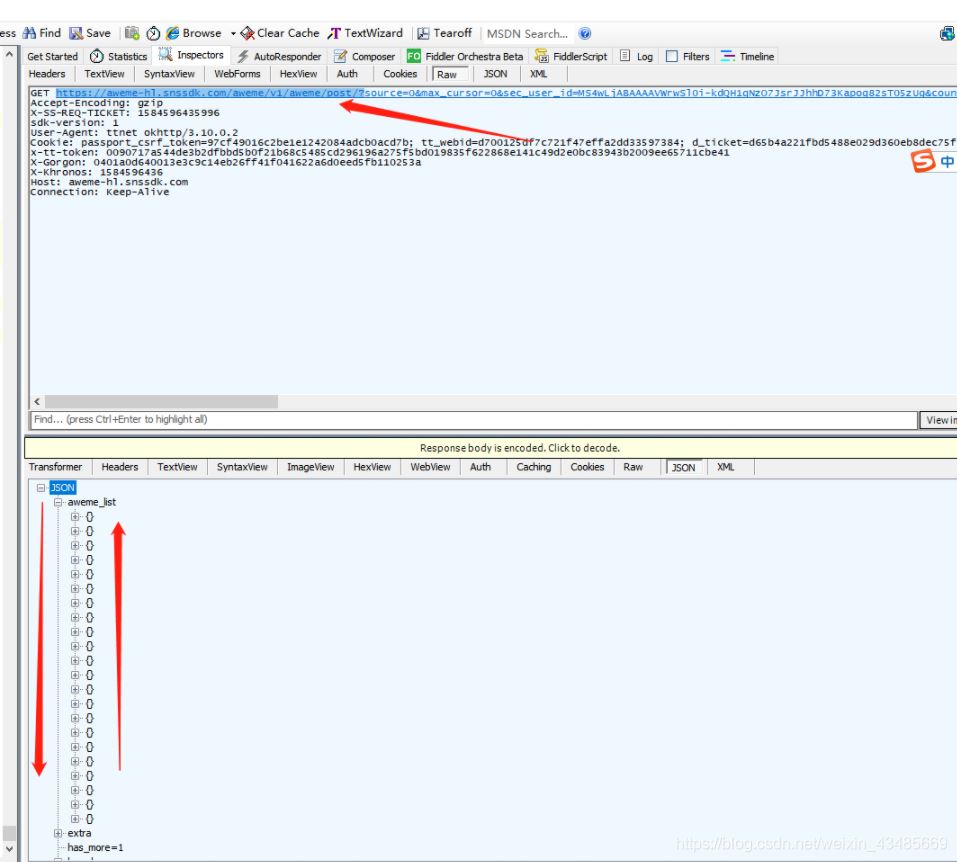Click the camera screenshot icon in toolbar
Image resolution: width=957 pixels, height=862 pixels.
[x=133, y=33]
